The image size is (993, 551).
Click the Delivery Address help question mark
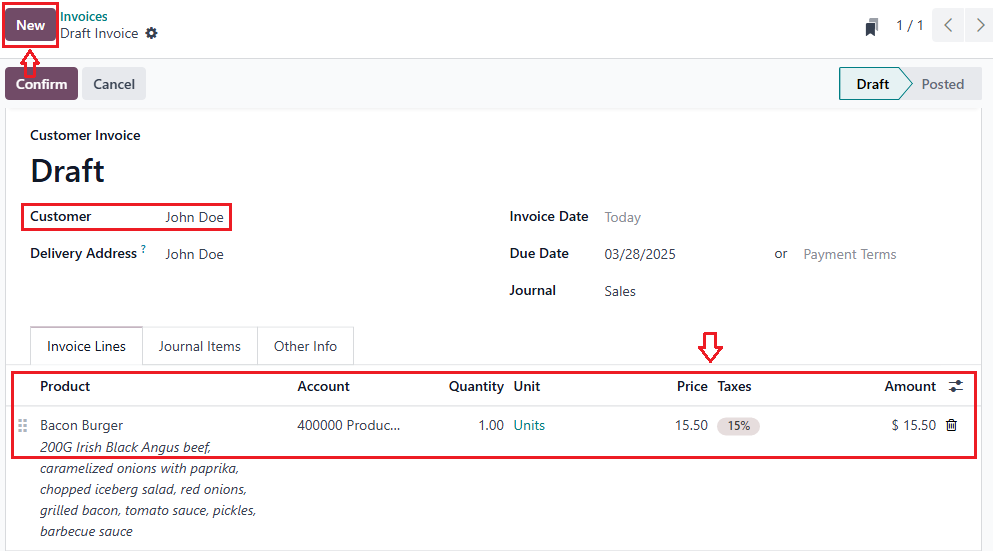pyautogui.click(x=143, y=250)
